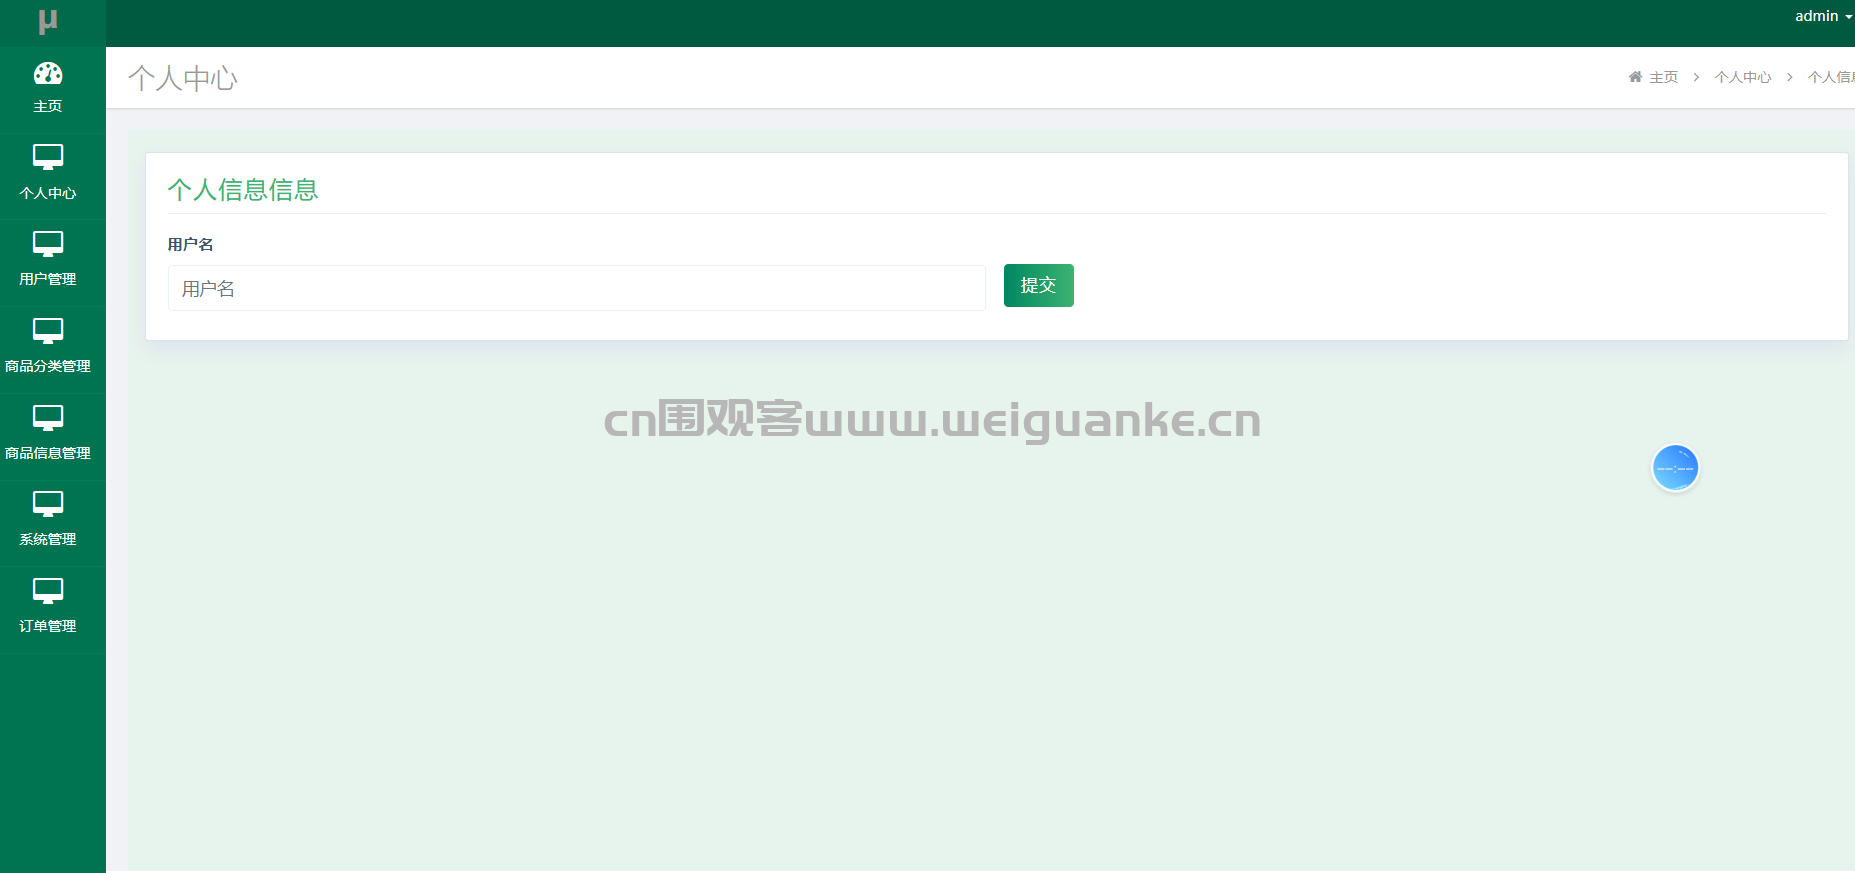Click the home icon in breadcrumb
Image resolution: width=1855 pixels, height=873 pixels.
click(1635, 77)
